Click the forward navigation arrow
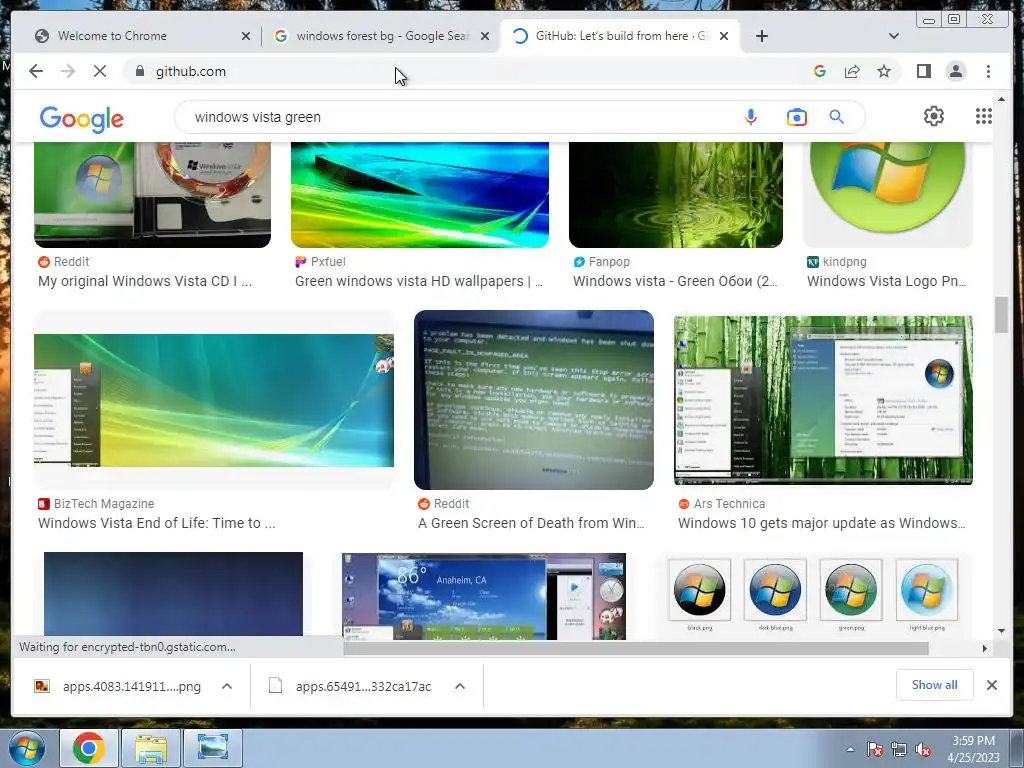Image resolution: width=1024 pixels, height=768 pixels. (x=68, y=71)
